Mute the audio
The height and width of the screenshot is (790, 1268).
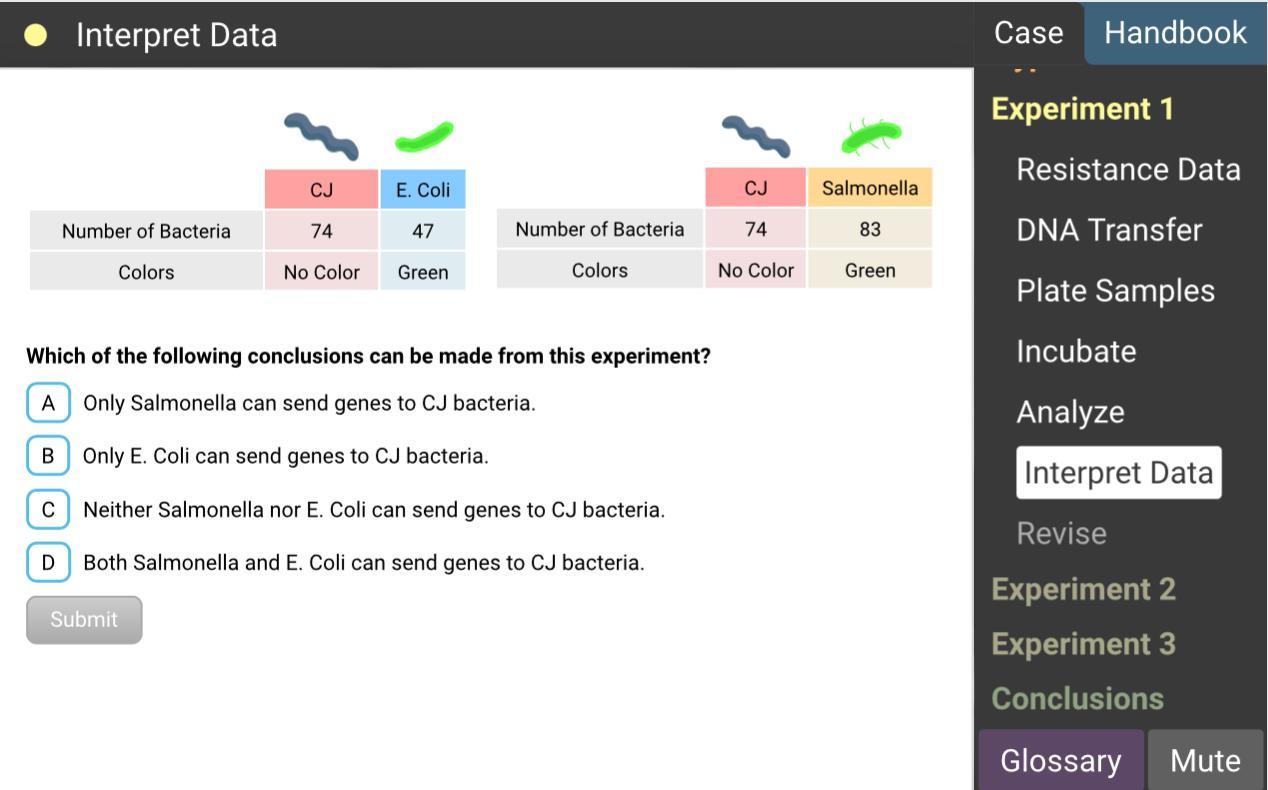[x=1205, y=760]
